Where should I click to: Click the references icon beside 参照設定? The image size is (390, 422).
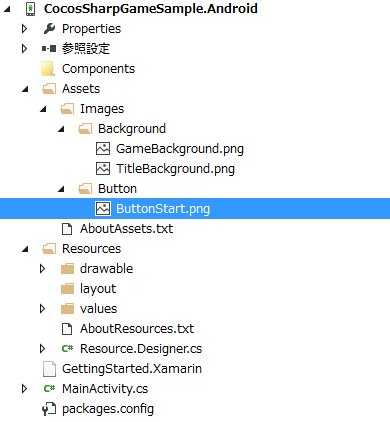click(49, 49)
